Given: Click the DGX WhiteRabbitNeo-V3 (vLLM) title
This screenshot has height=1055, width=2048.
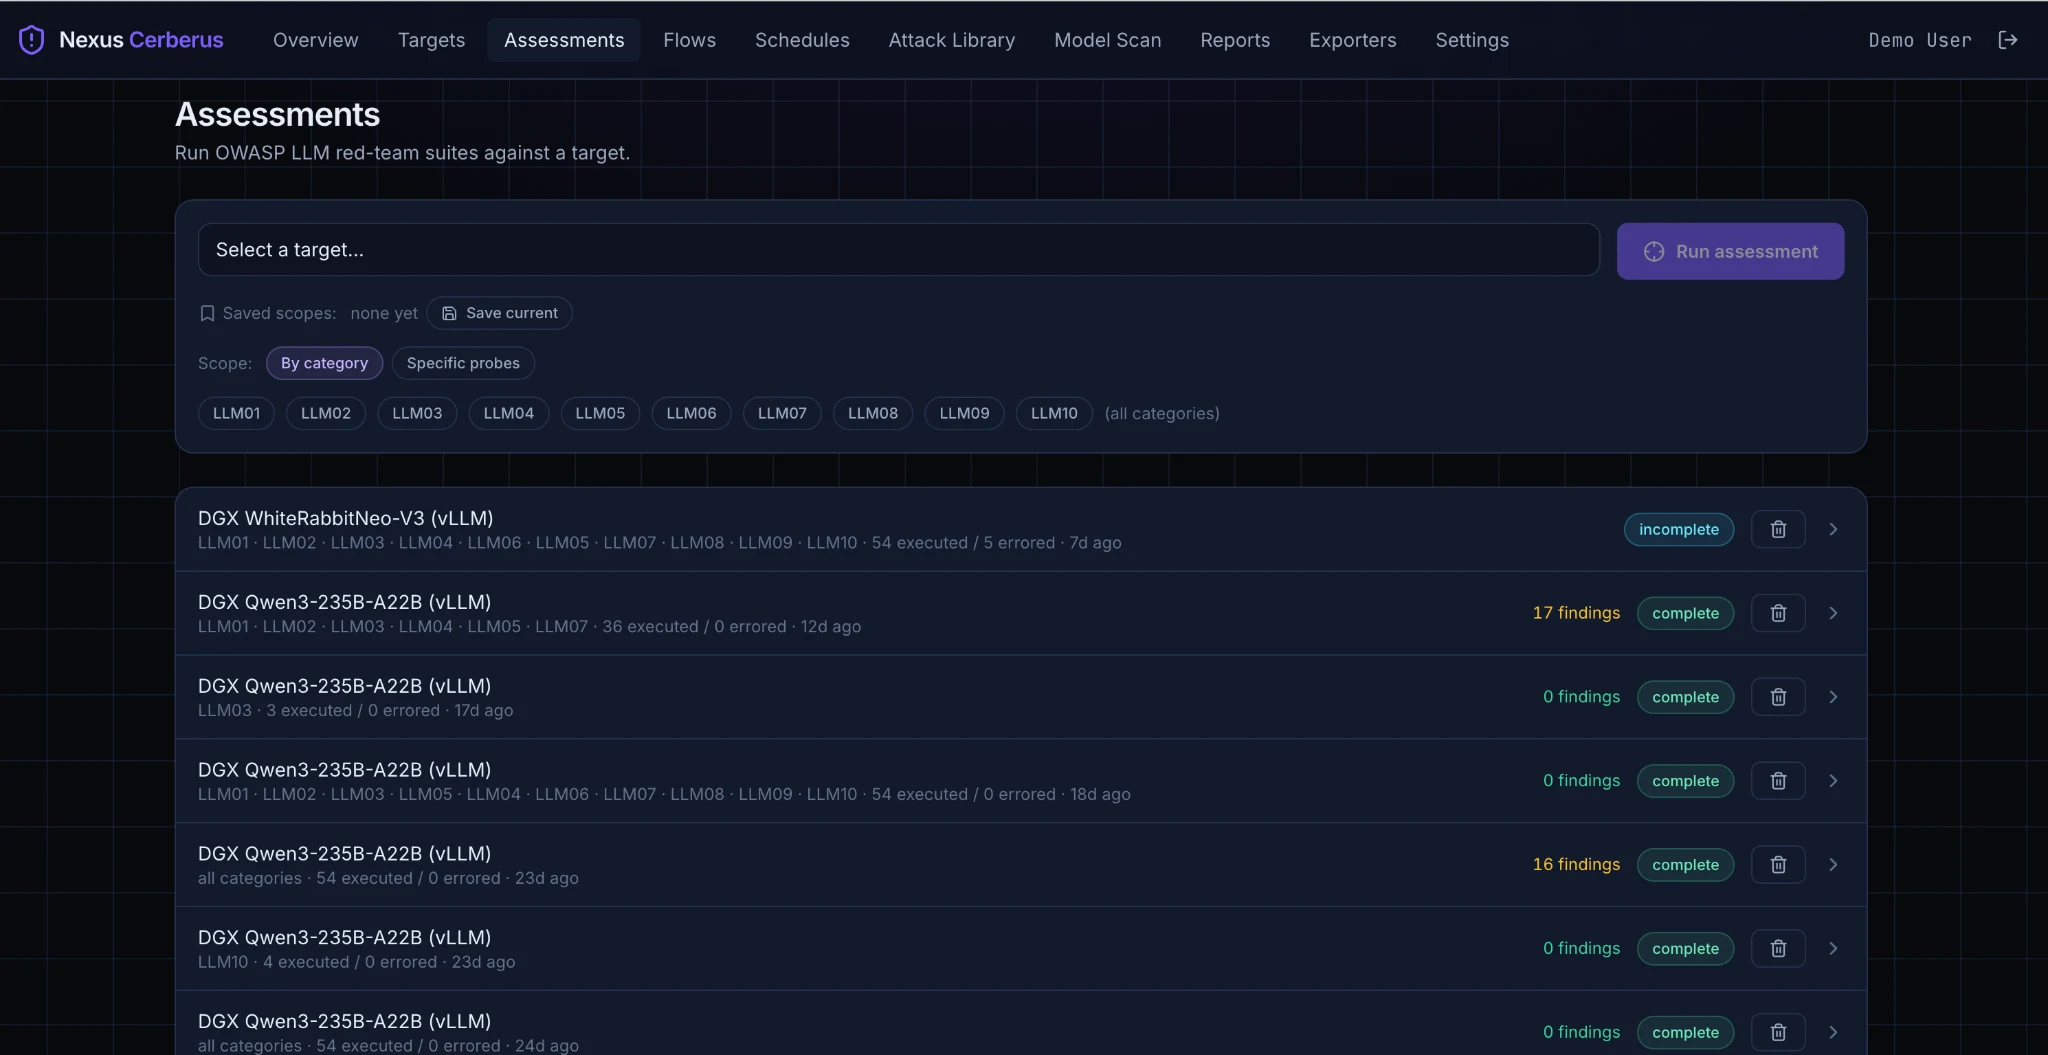Looking at the screenshot, I should (345, 518).
